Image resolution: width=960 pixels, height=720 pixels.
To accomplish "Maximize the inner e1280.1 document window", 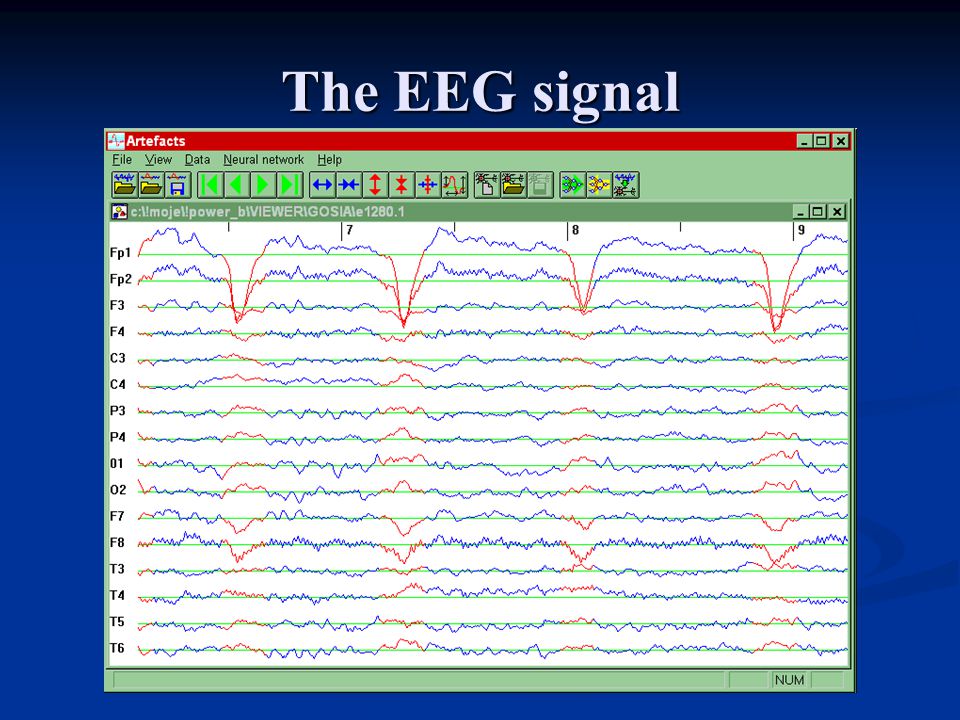I will click(818, 212).
